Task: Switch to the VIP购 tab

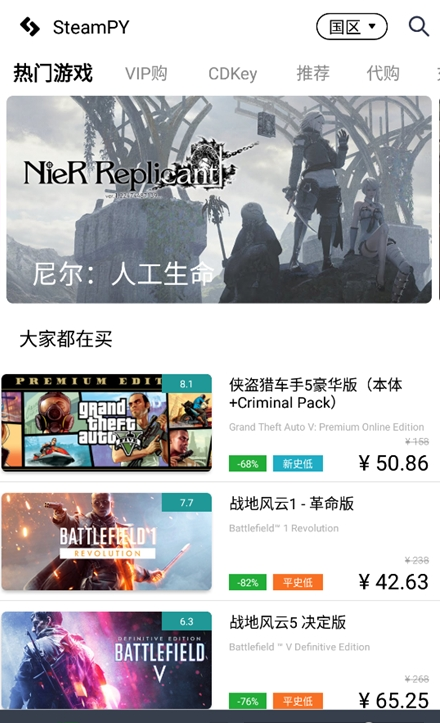Action: (x=146, y=73)
